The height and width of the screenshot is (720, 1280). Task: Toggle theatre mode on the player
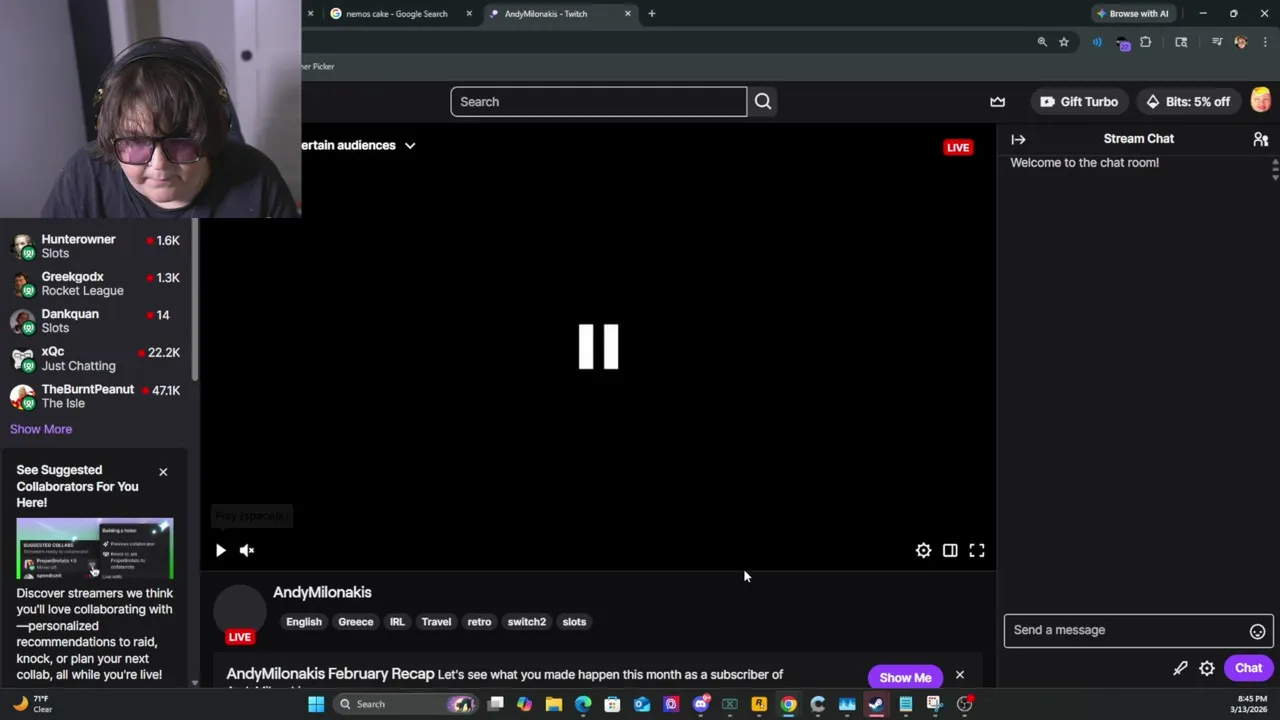[950, 550]
